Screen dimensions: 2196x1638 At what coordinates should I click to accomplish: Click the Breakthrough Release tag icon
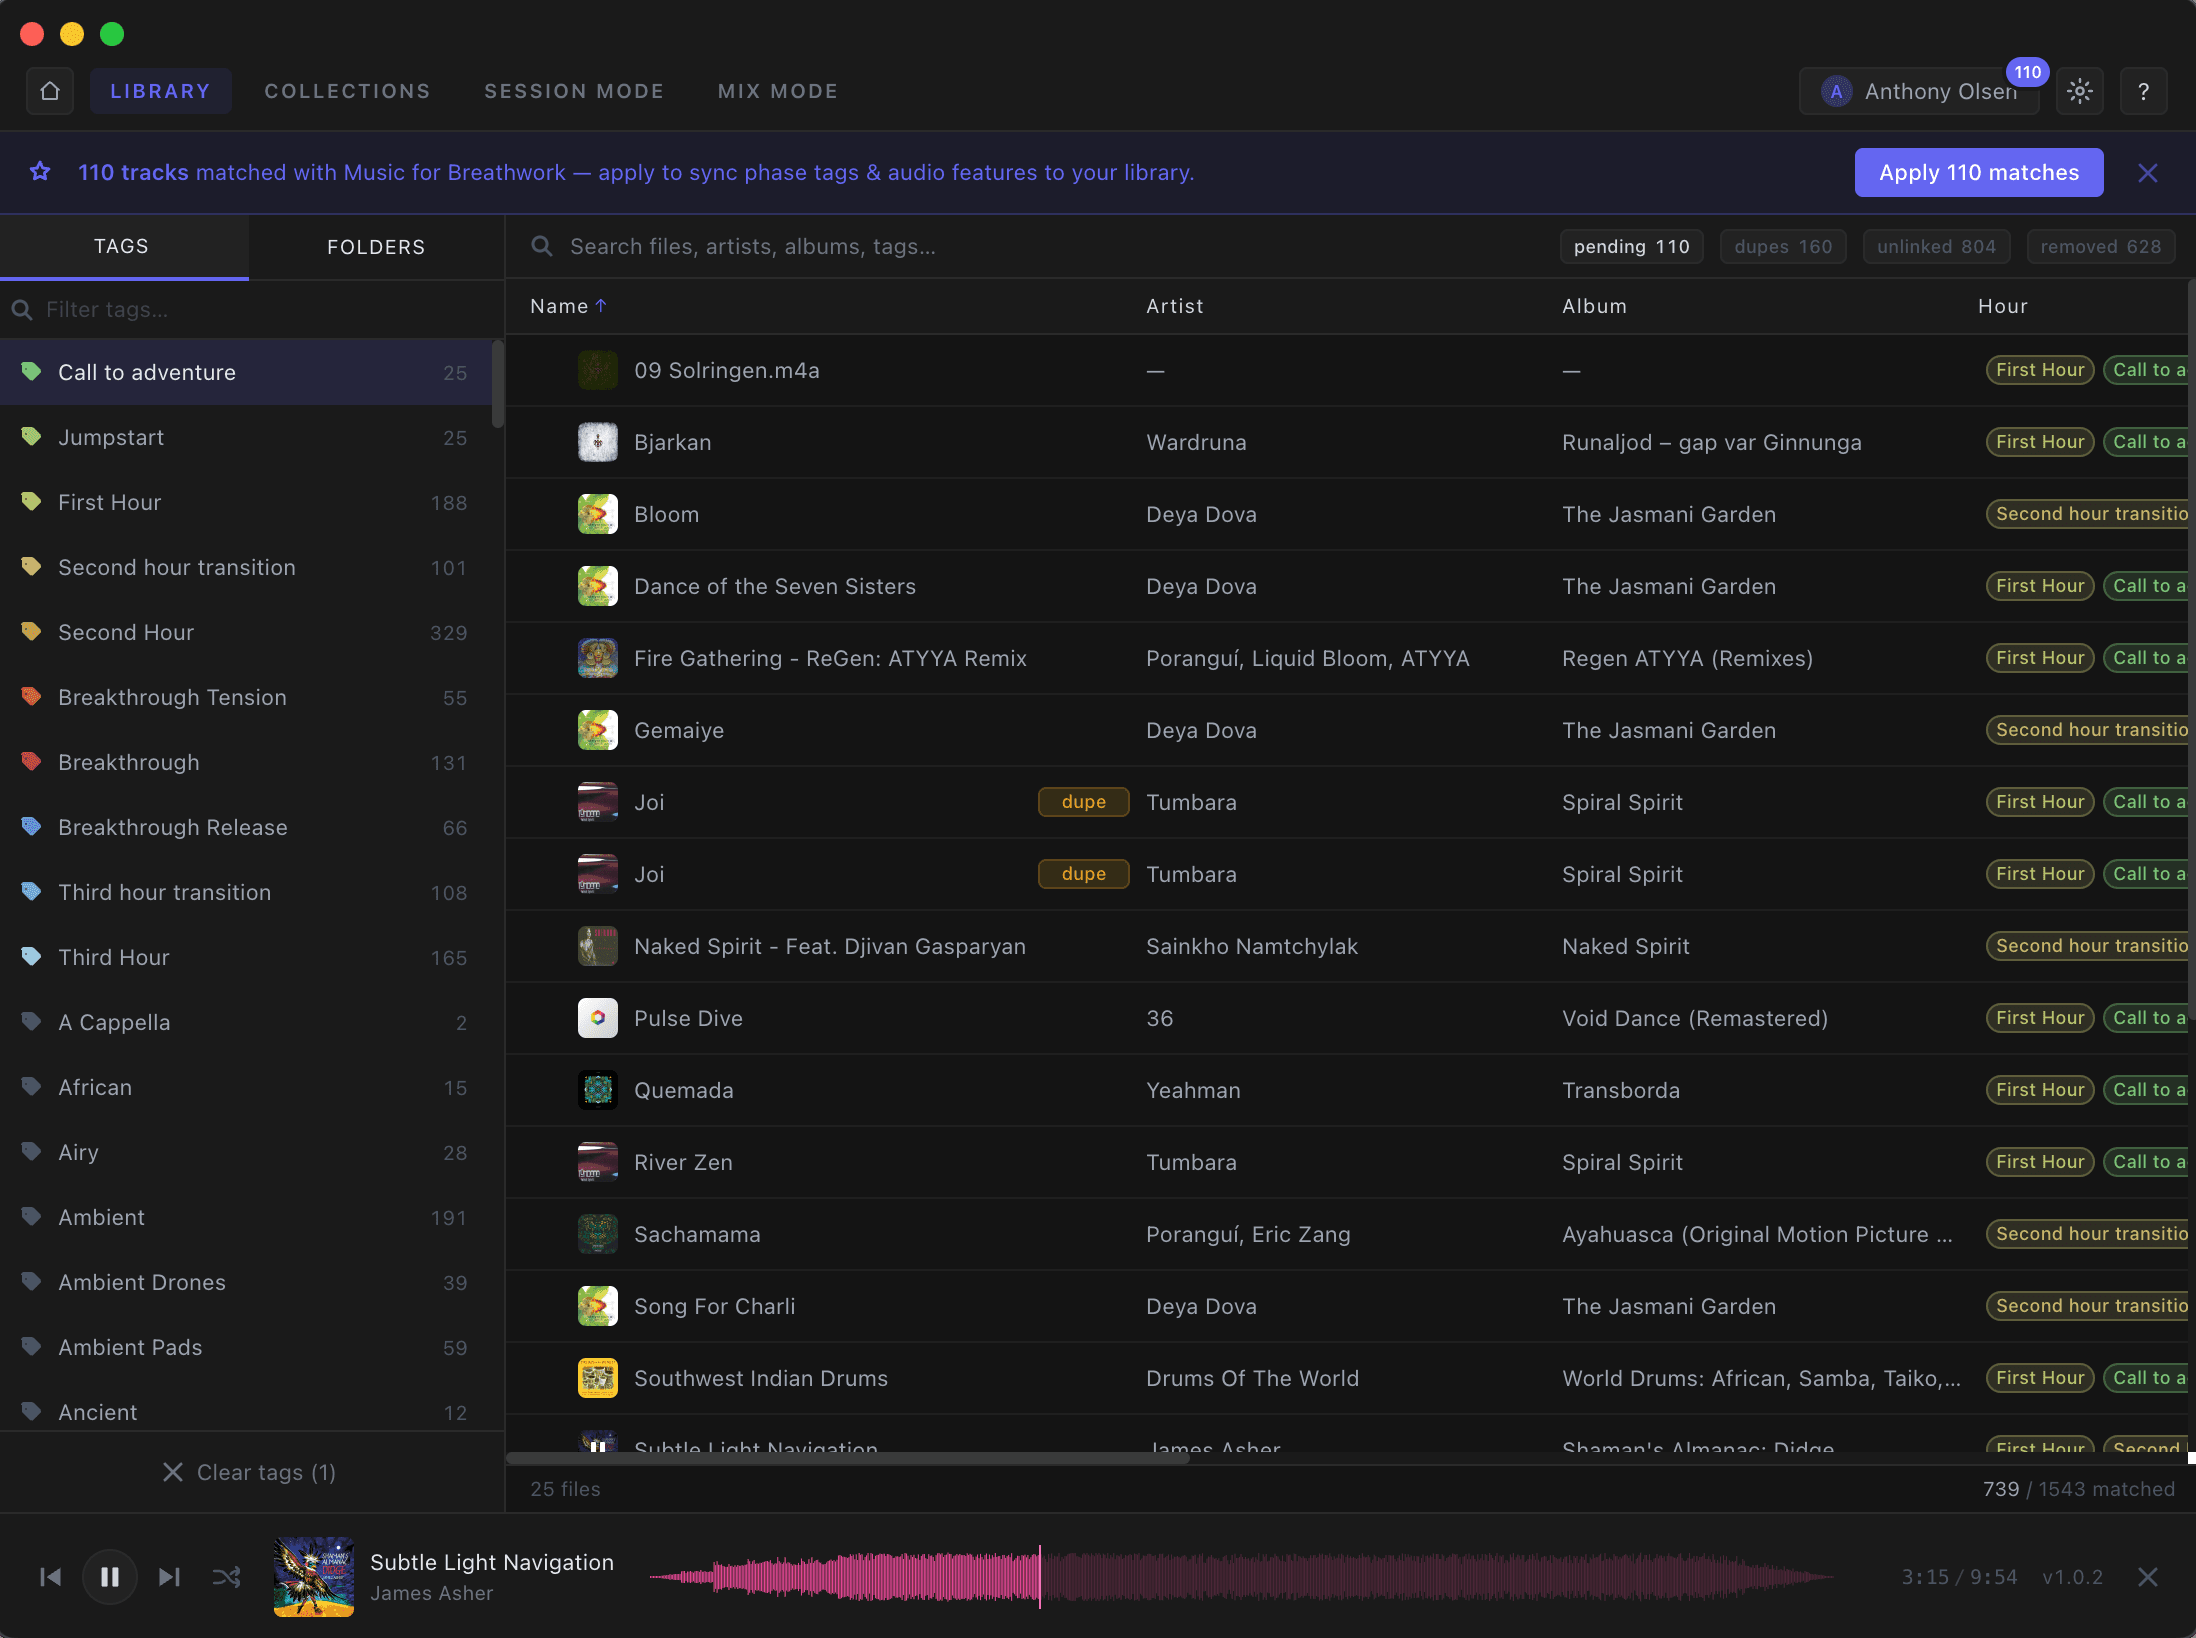click(32, 827)
